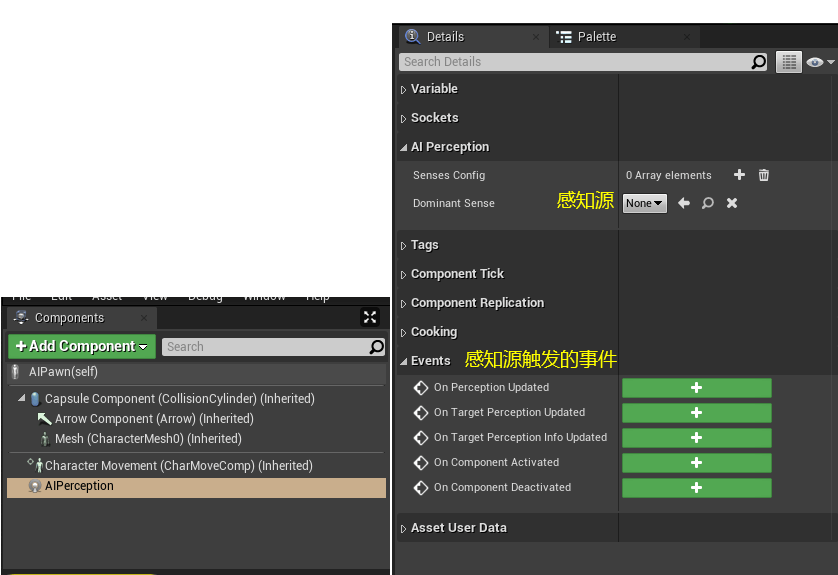This screenshot has width=838, height=575.
Task: Add the On Perception Updated event
Action: [696, 387]
